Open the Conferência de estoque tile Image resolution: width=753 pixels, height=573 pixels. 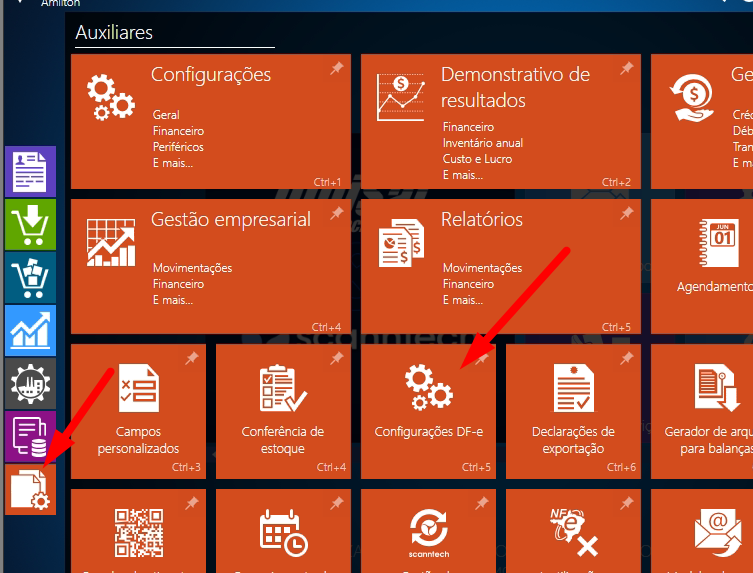283,412
